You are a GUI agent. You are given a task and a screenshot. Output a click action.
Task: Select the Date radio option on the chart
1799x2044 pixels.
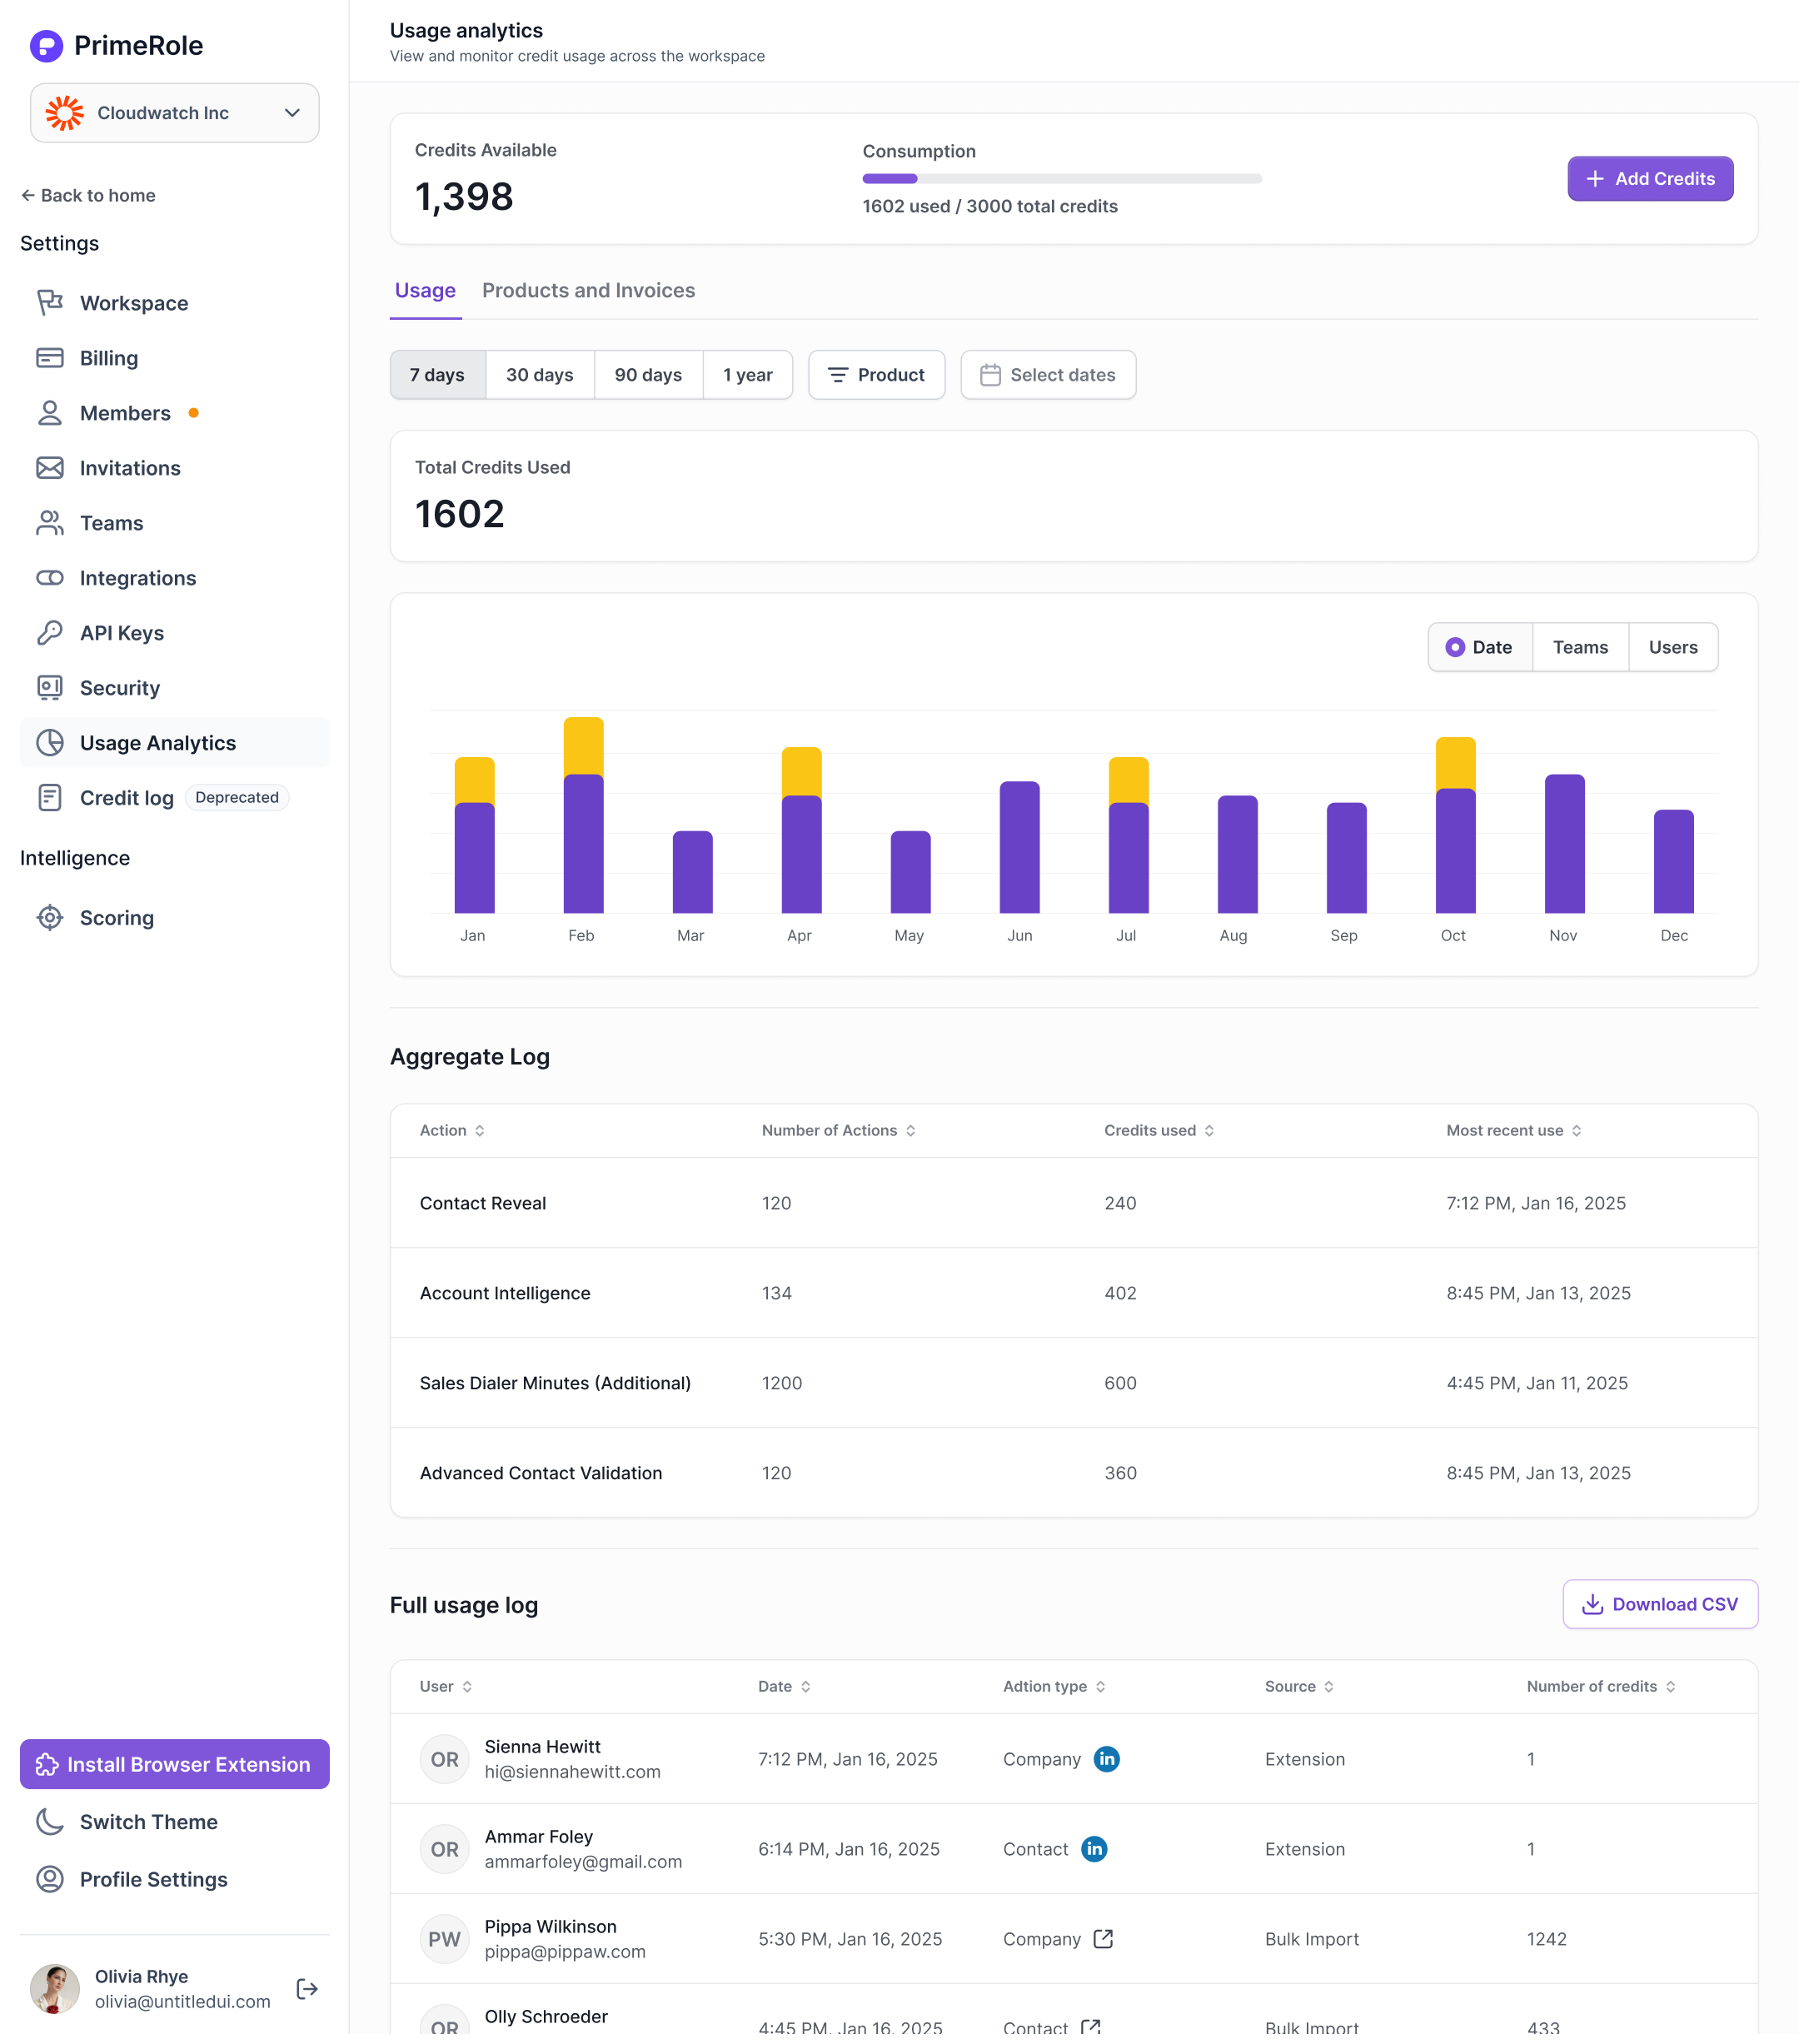coord(1479,647)
